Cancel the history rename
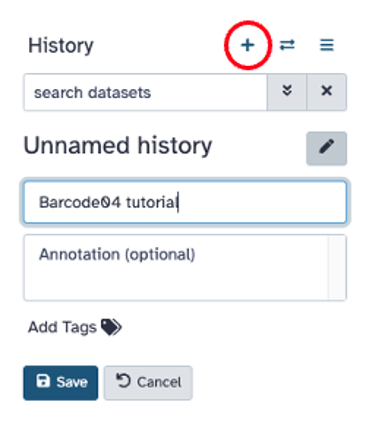 click(148, 383)
